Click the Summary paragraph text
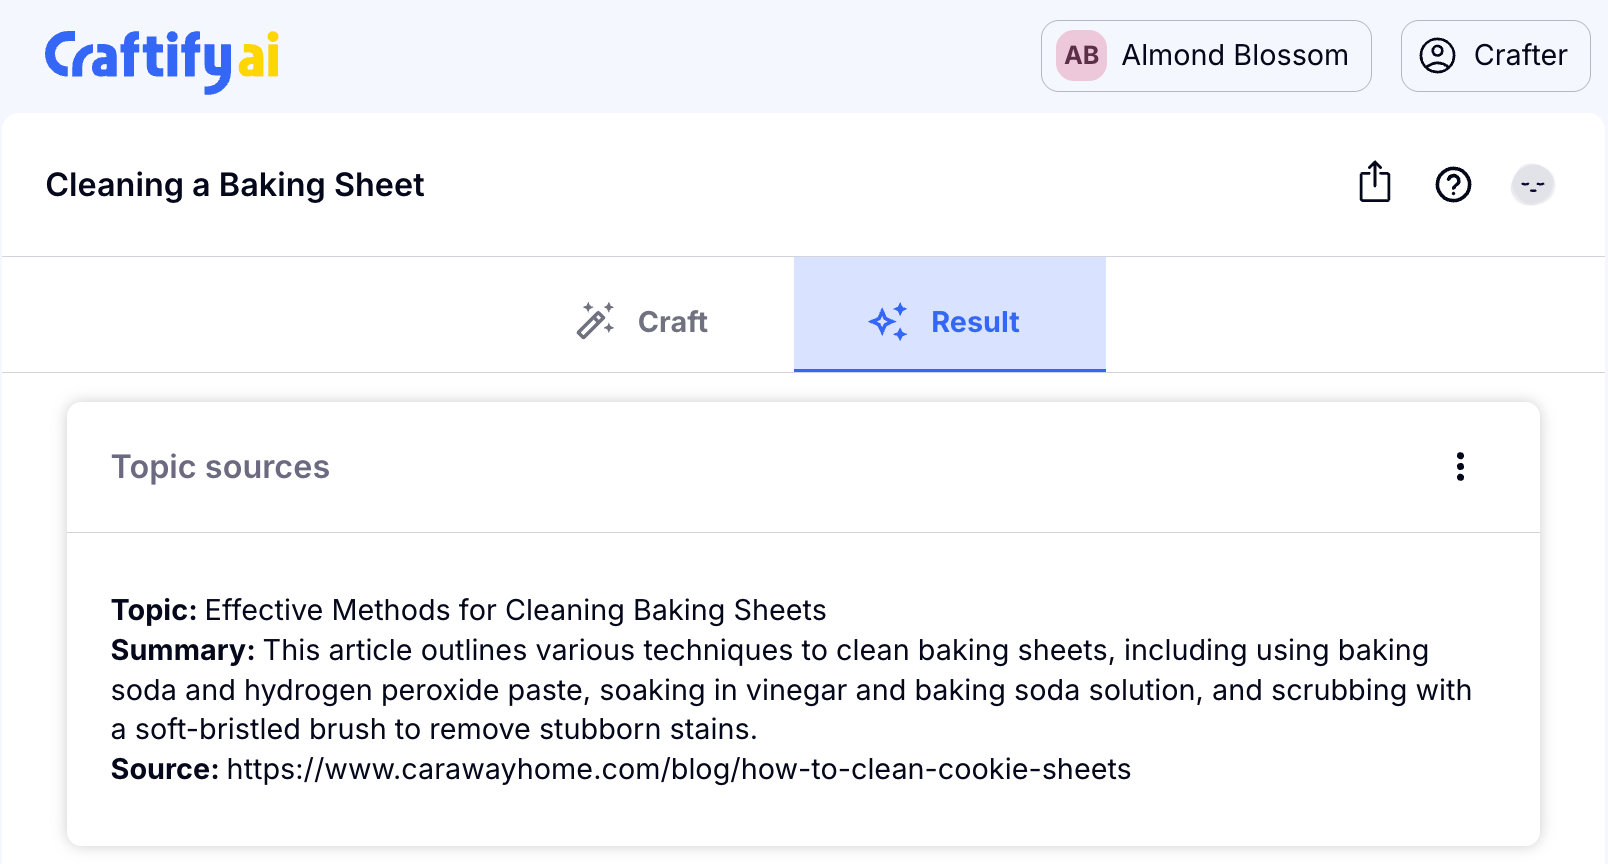 790,690
